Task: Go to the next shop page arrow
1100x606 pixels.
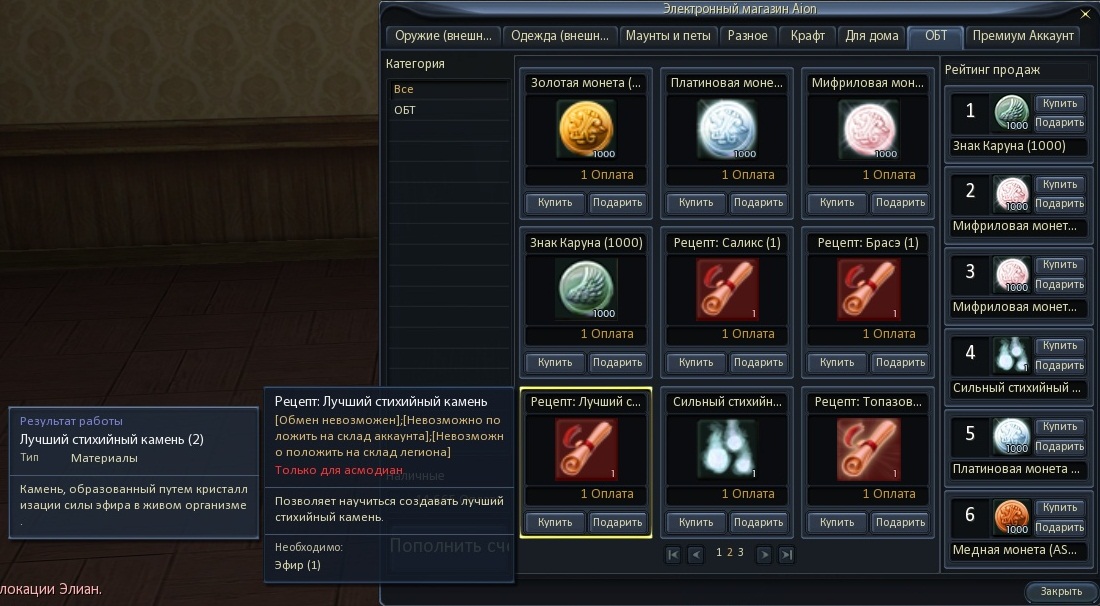Action: point(764,554)
